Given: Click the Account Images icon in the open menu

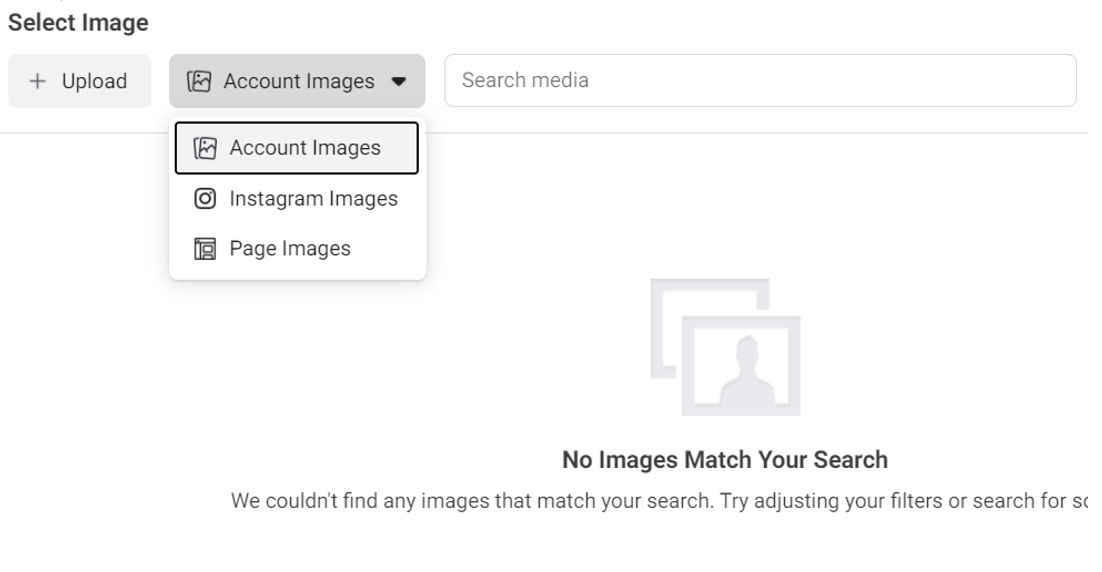Looking at the screenshot, I should coord(206,148).
